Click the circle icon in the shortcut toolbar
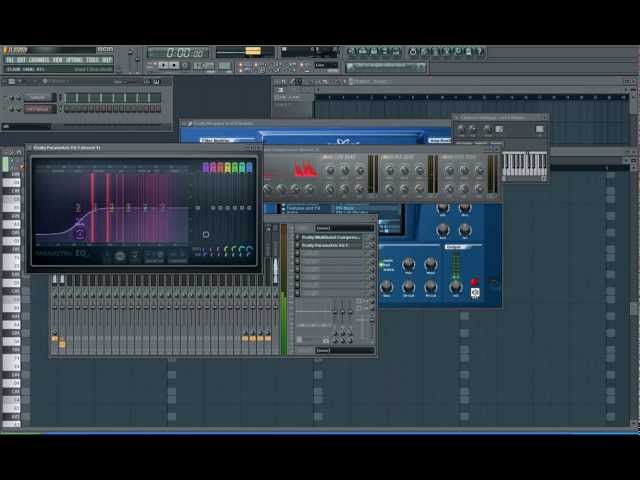640x480 pixels. point(413,52)
